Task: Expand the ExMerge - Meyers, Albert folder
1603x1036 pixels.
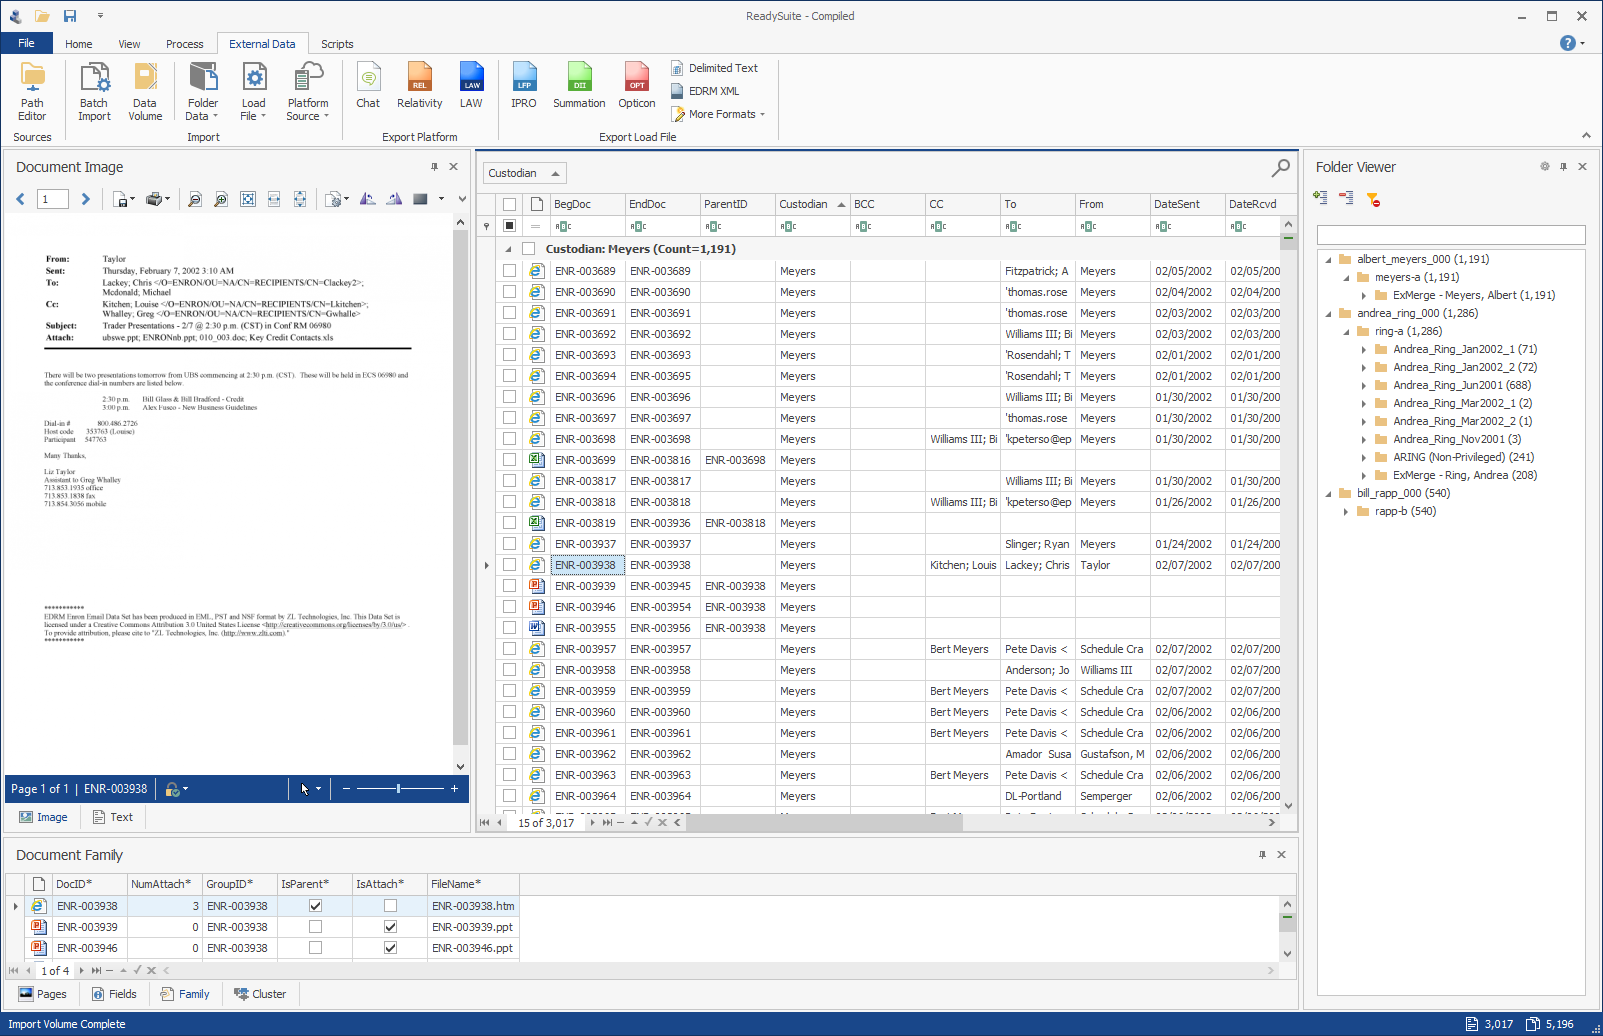Action: click(x=1364, y=296)
